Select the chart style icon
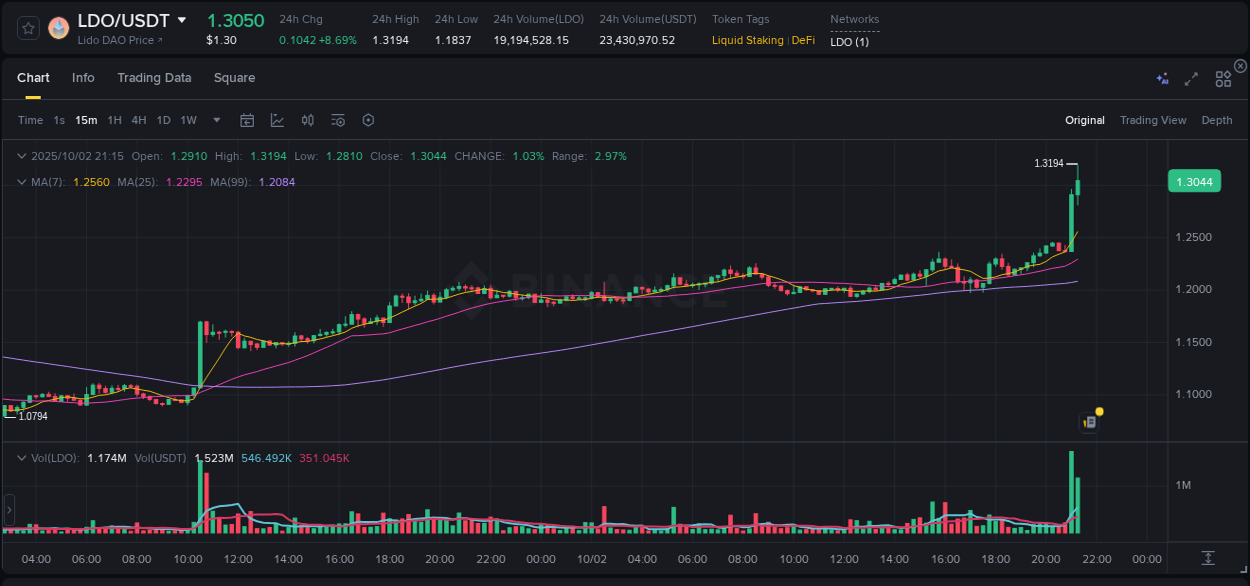 click(x=277, y=119)
